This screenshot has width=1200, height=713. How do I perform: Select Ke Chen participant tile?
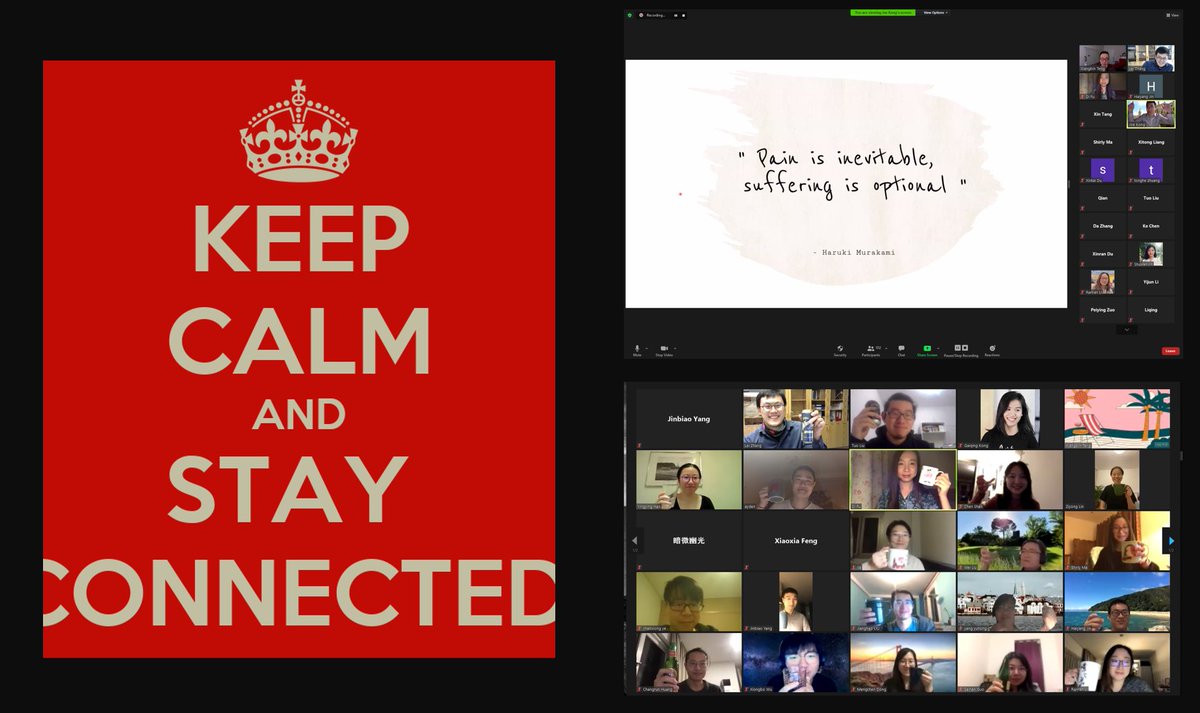1151,226
